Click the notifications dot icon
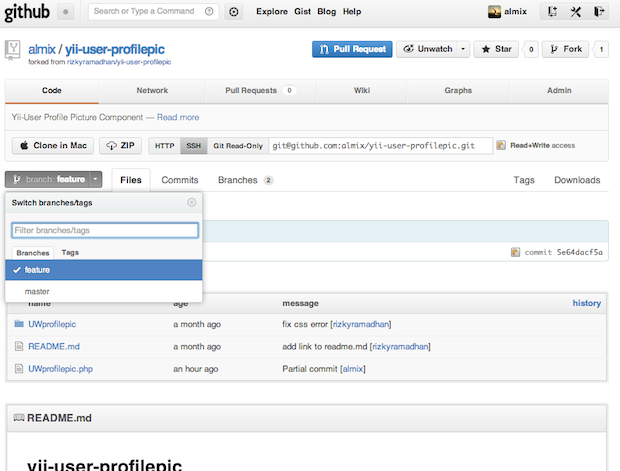Screen dimensions: 620x471 click(66, 12)
